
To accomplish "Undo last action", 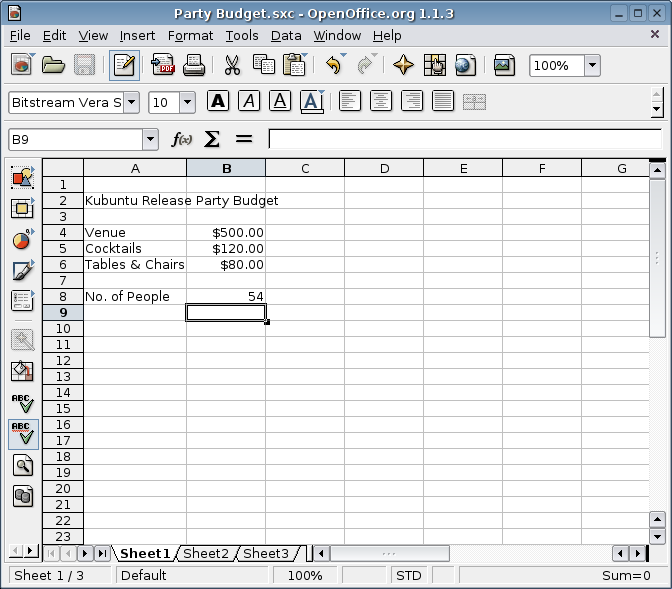I will (333, 65).
